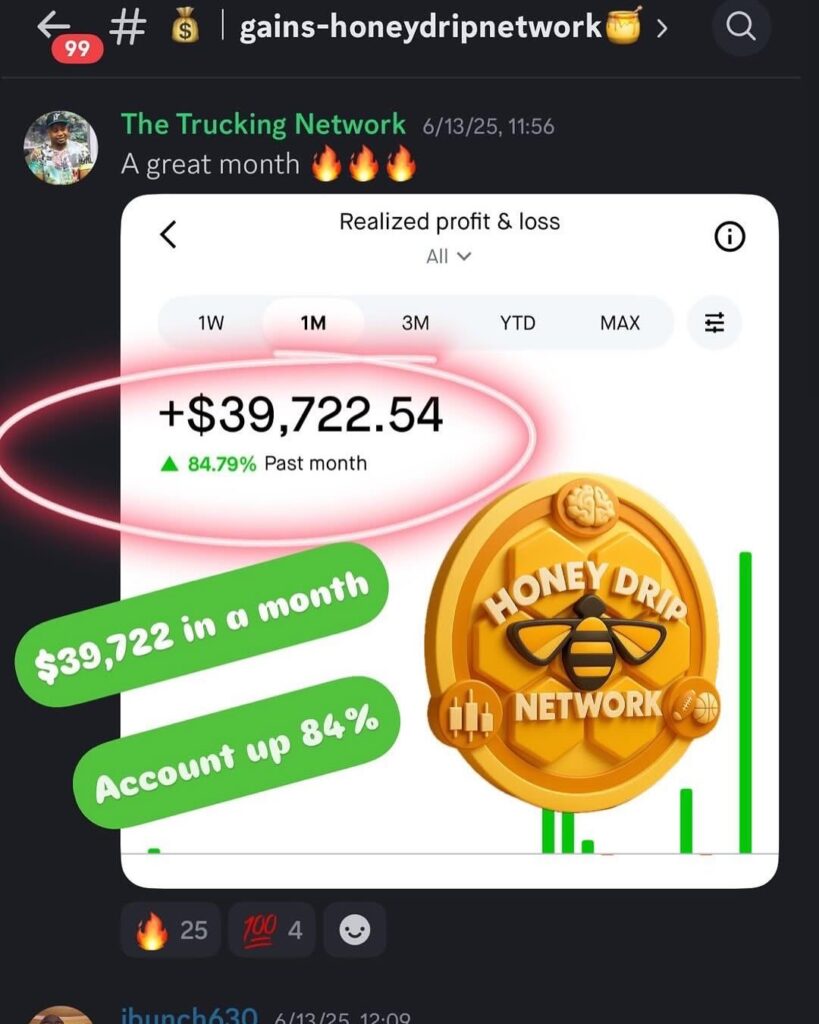Go back using chart's left chevron

click(x=169, y=234)
